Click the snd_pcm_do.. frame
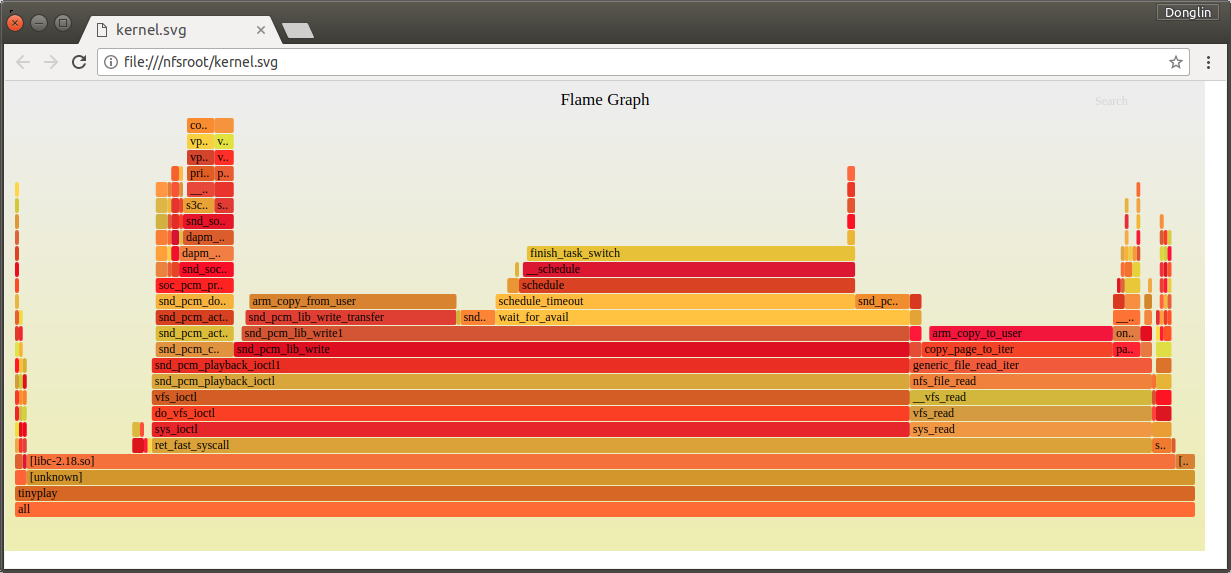This screenshot has height=573, width=1231. [194, 301]
